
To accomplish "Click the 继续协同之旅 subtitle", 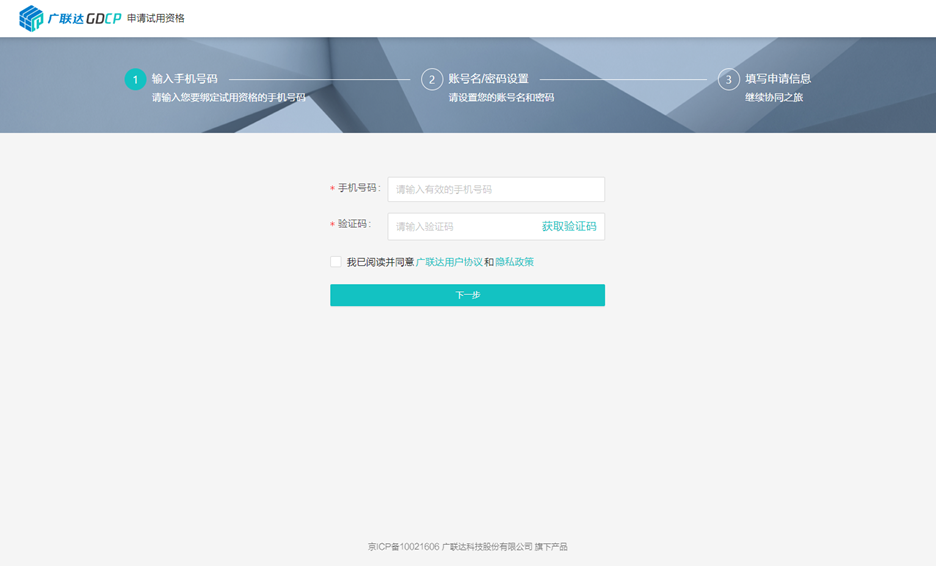I will coord(774,97).
